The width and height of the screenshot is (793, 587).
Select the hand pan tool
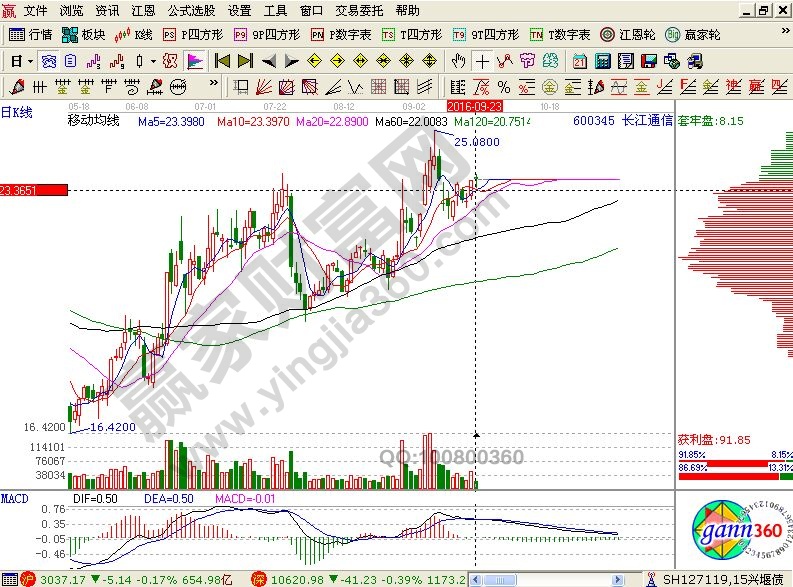click(458, 60)
